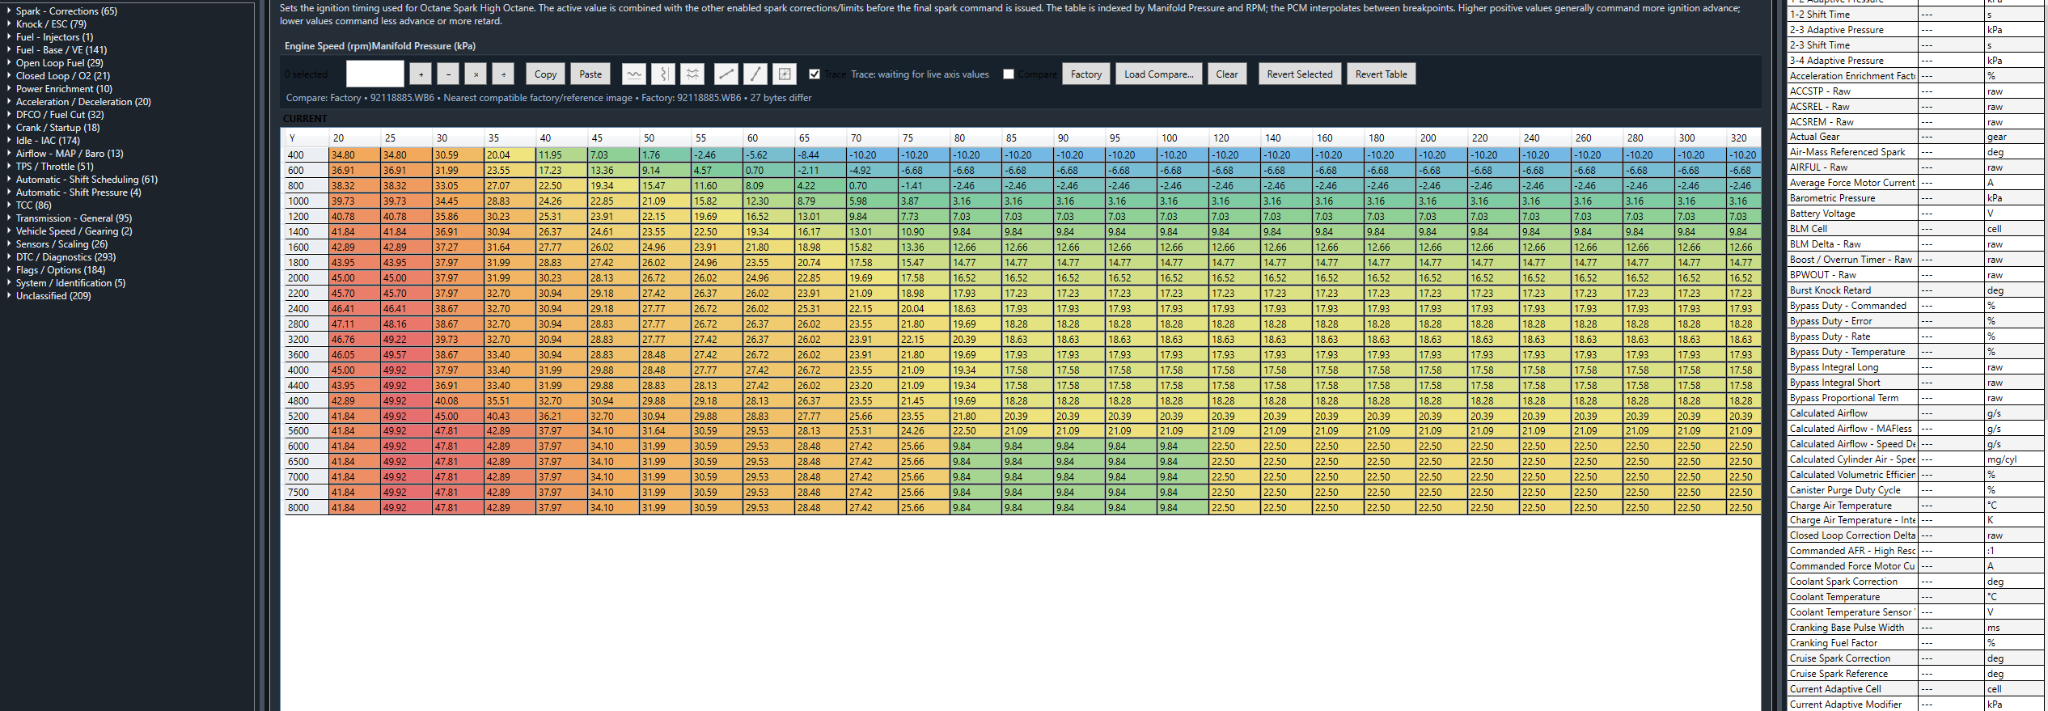Toggle the Trace checkbox
The width and height of the screenshot is (2048, 711).
[x=814, y=74]
